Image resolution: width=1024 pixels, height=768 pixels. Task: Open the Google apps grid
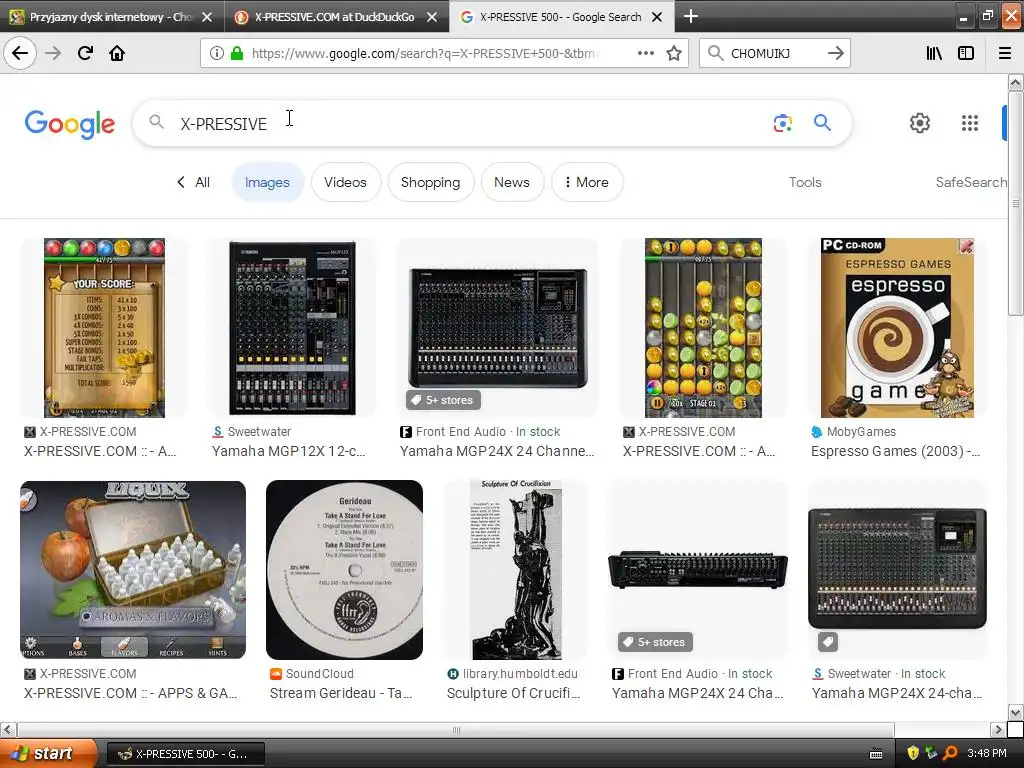970,123
